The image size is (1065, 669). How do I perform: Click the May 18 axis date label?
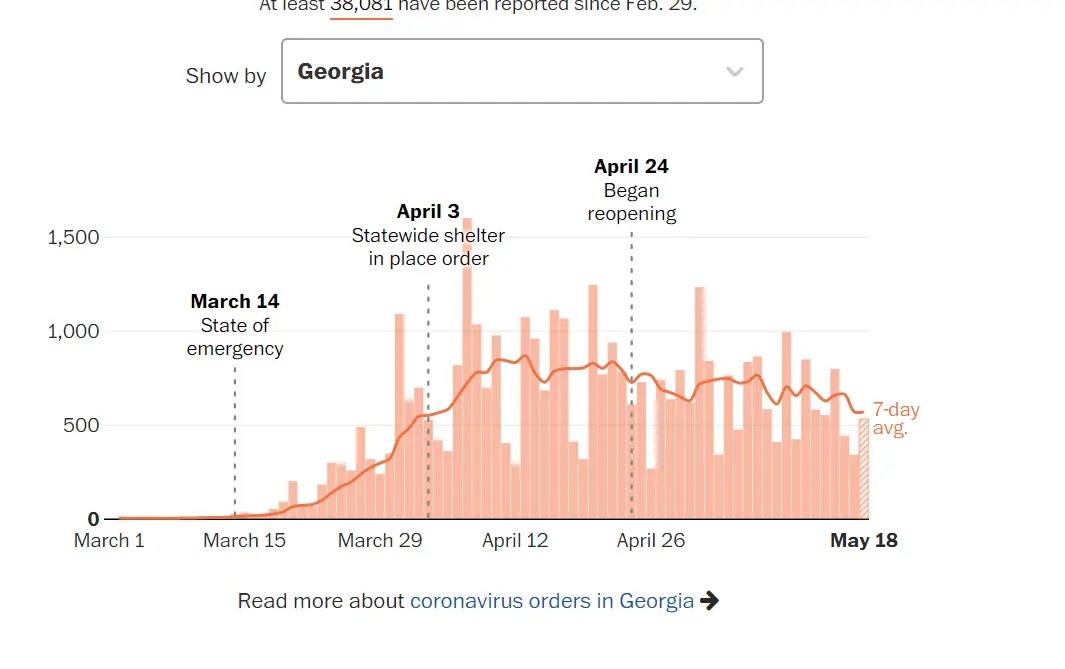[864, 541]
